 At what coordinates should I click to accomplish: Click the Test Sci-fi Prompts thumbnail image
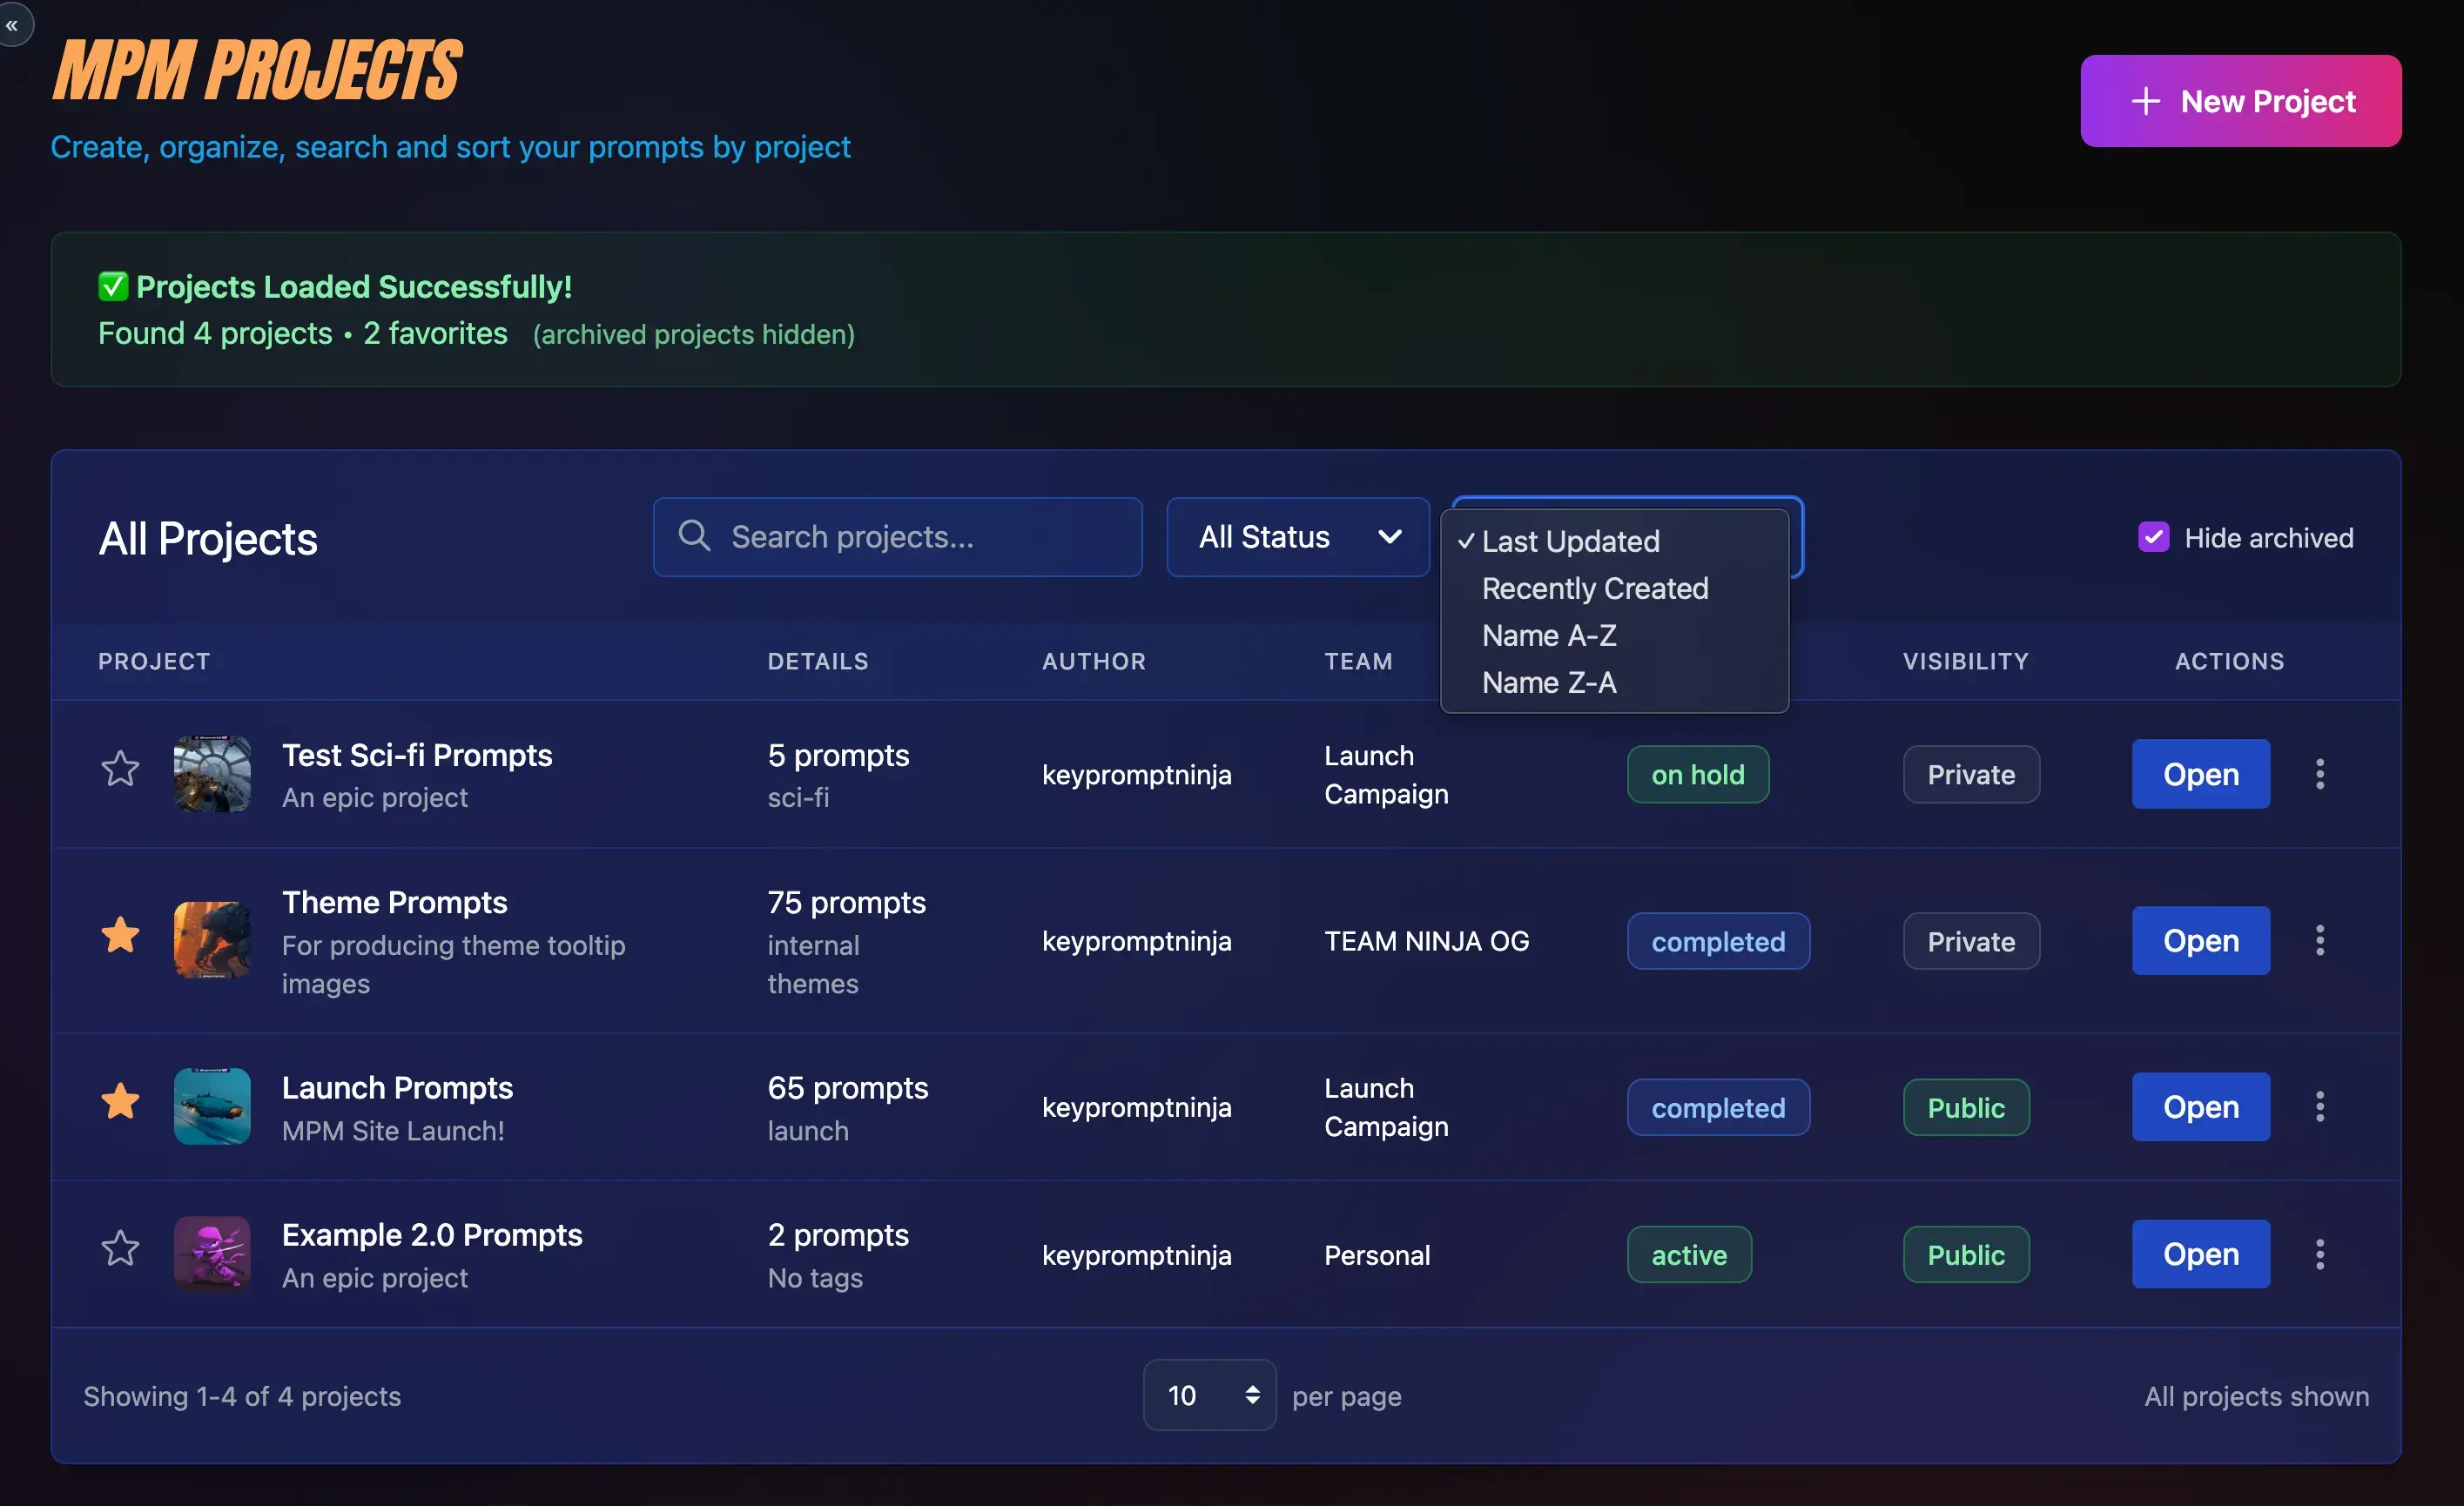point(212,774)
